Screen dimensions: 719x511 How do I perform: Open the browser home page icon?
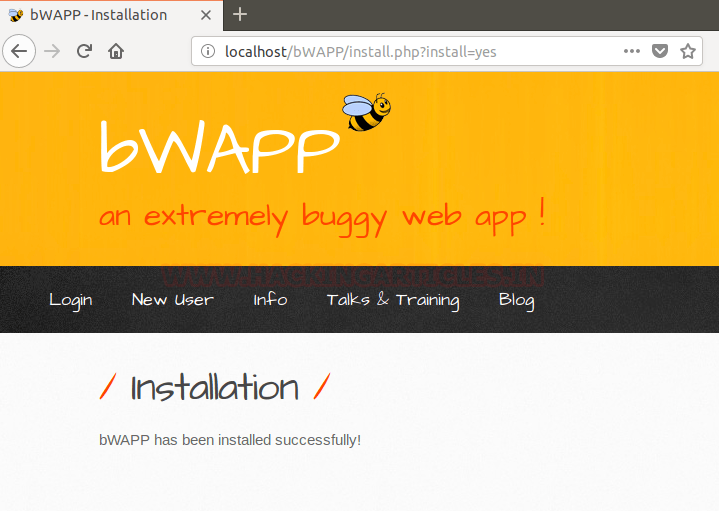(116, 51)
